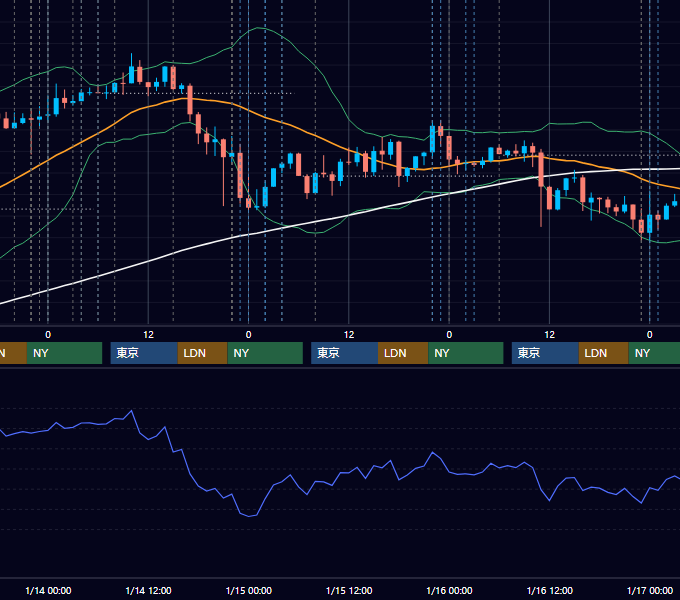Click the 1/17 00:00 date label
Screen dimensions: 680x600
pos(650,590)
